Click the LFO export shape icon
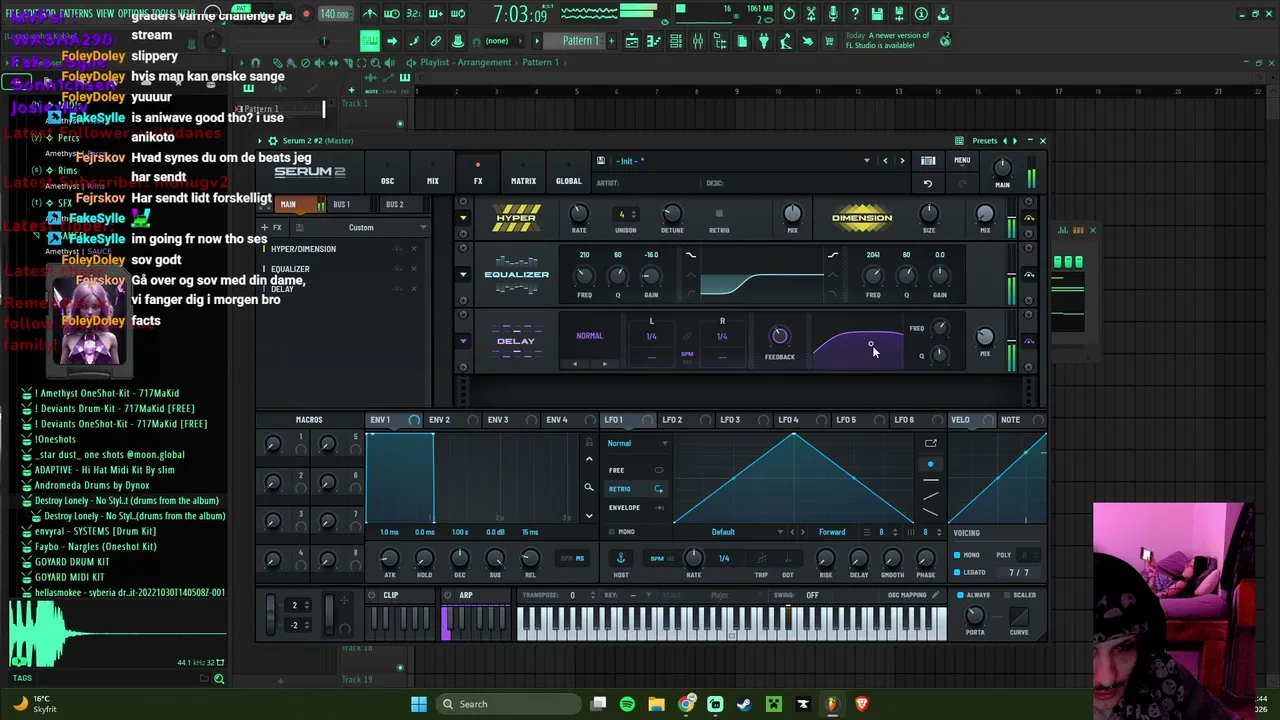 931,444
